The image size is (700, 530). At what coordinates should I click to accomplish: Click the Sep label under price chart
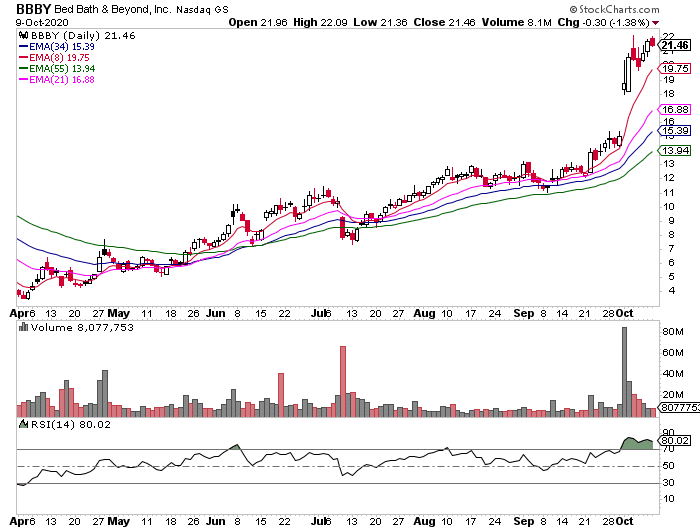click(524, 313)
